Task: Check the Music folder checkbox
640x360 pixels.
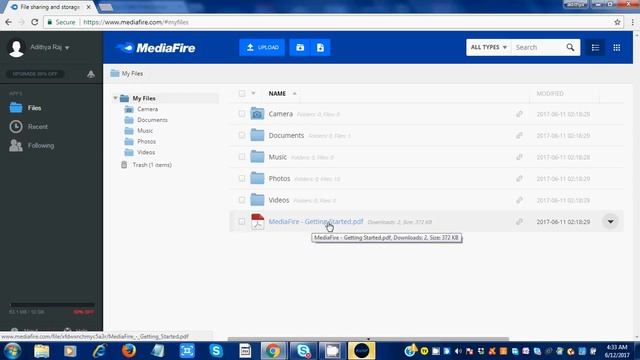Action: click(242, 157)
